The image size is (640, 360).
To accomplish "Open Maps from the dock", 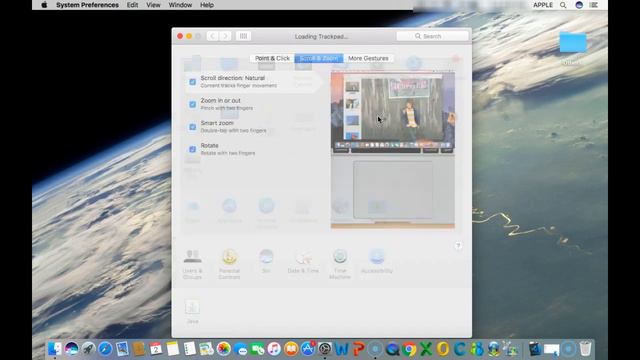I will tap(207, 349).
